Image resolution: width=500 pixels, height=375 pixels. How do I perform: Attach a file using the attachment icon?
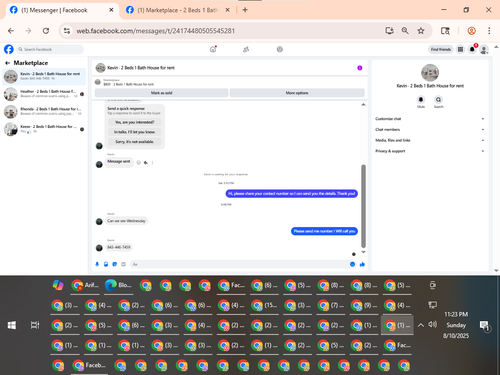click(106, 264)
